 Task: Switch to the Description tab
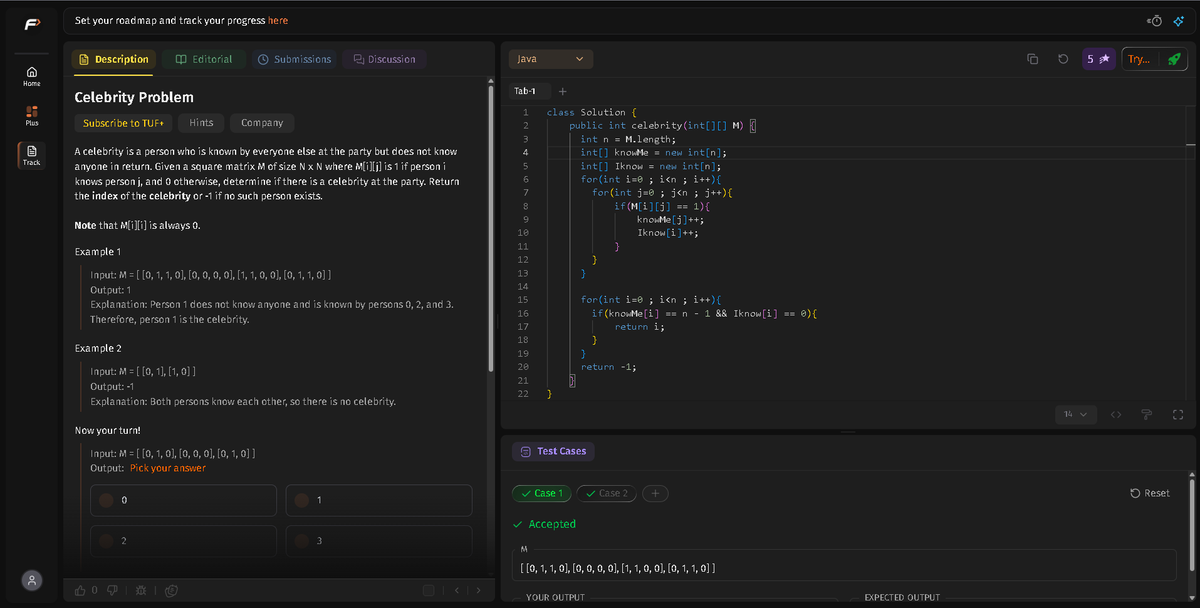[x=114, y=60]
